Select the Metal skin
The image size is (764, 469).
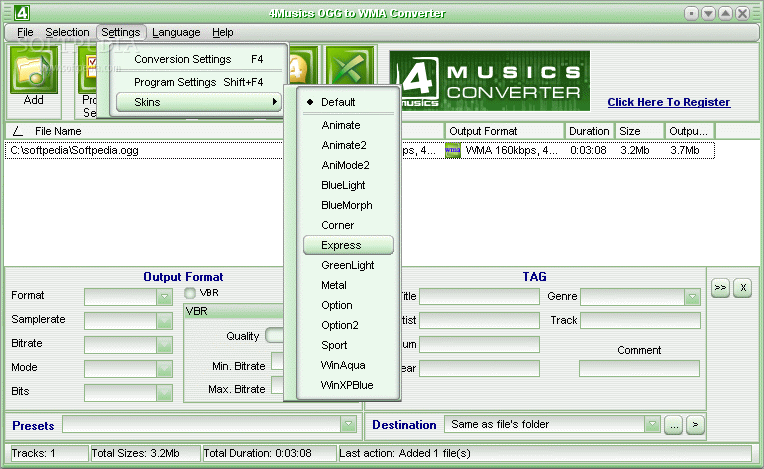click(348, 285)
